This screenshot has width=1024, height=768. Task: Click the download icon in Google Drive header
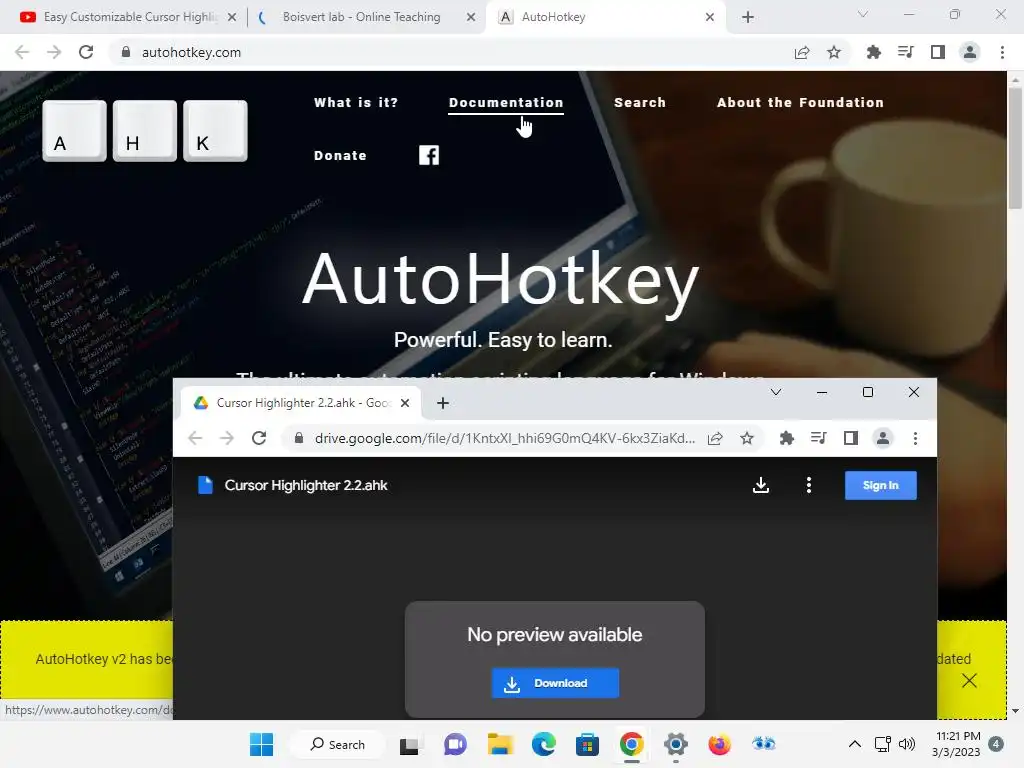coord(761,485)
